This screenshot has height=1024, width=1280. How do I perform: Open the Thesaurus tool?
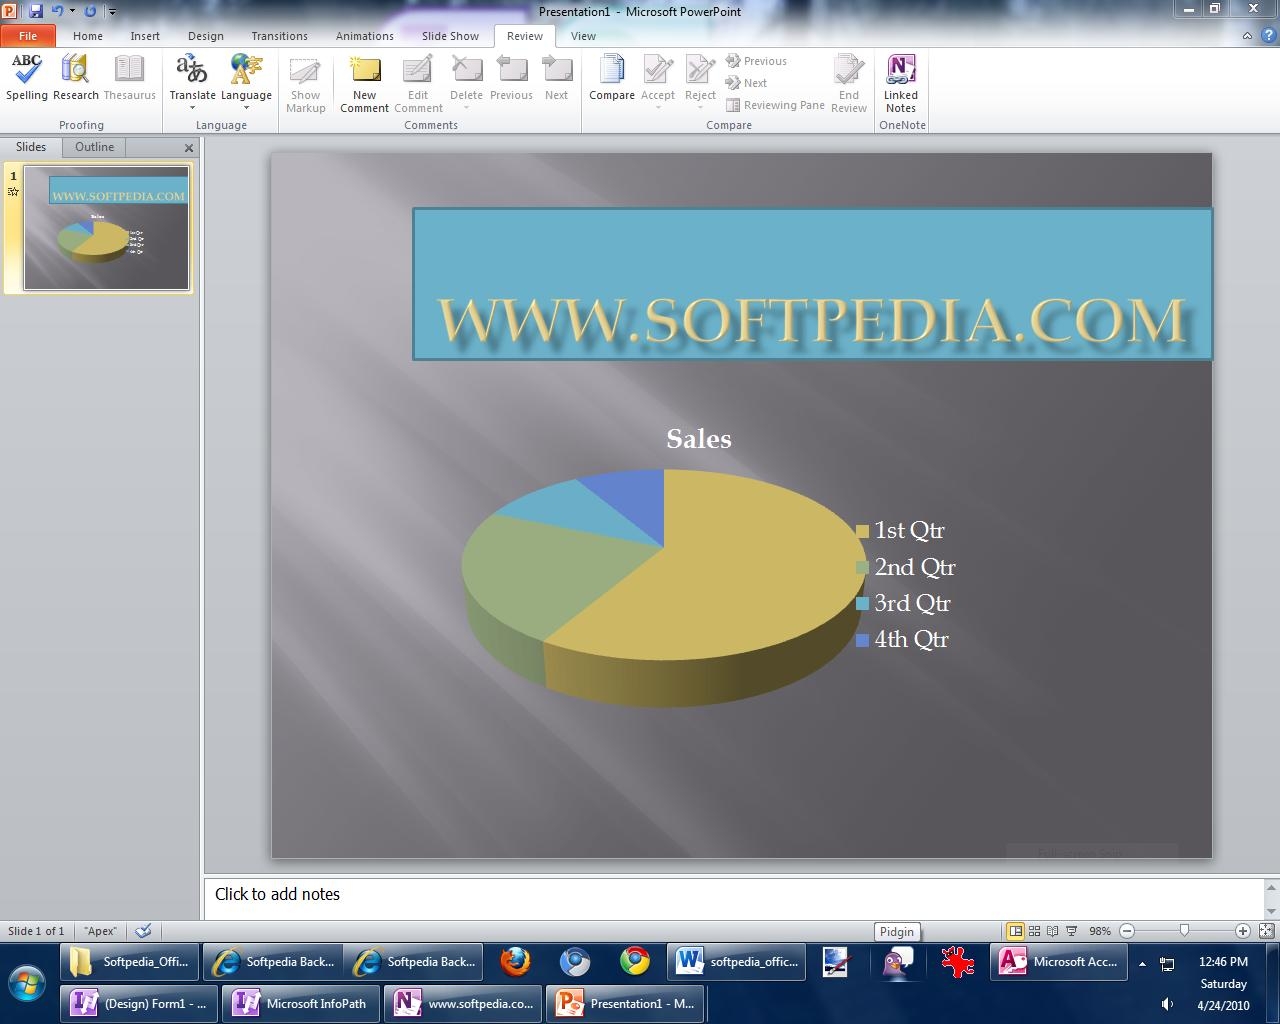pos(130,77)
